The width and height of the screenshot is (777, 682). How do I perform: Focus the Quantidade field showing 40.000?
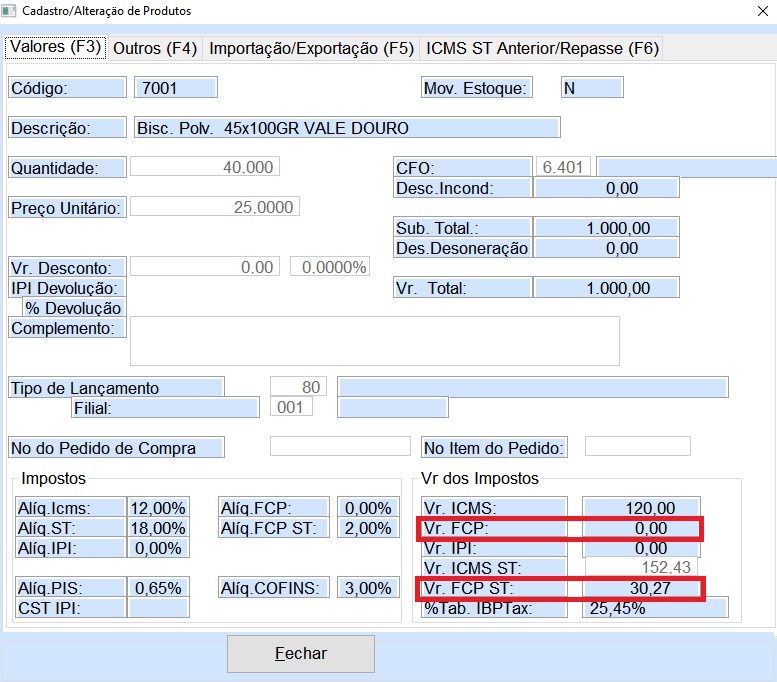click(x=205, y=168)
